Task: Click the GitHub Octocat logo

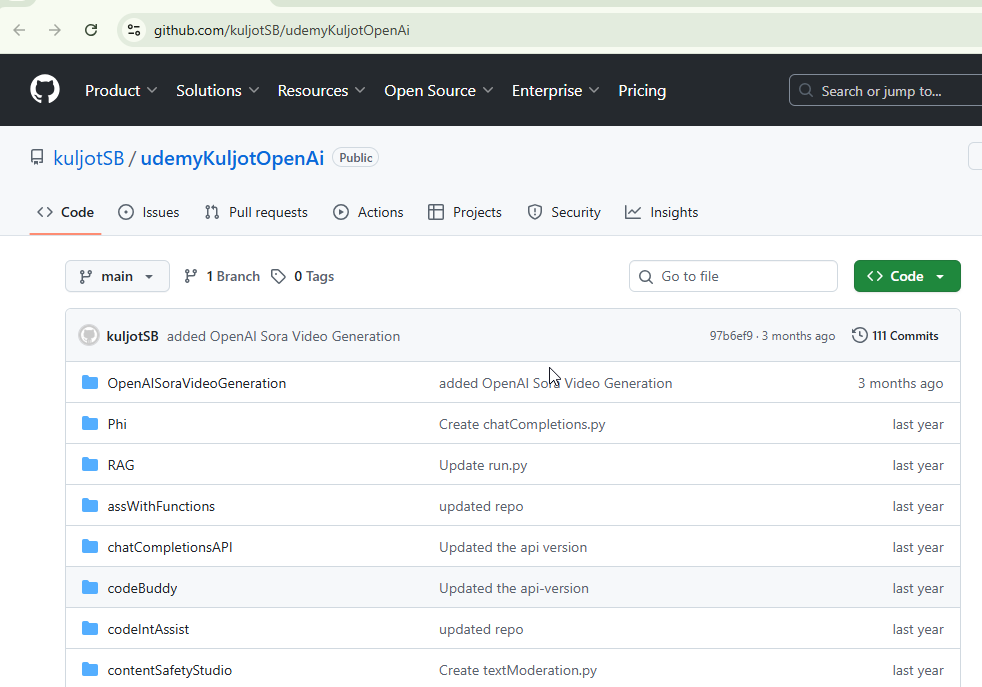Action: 45,90
